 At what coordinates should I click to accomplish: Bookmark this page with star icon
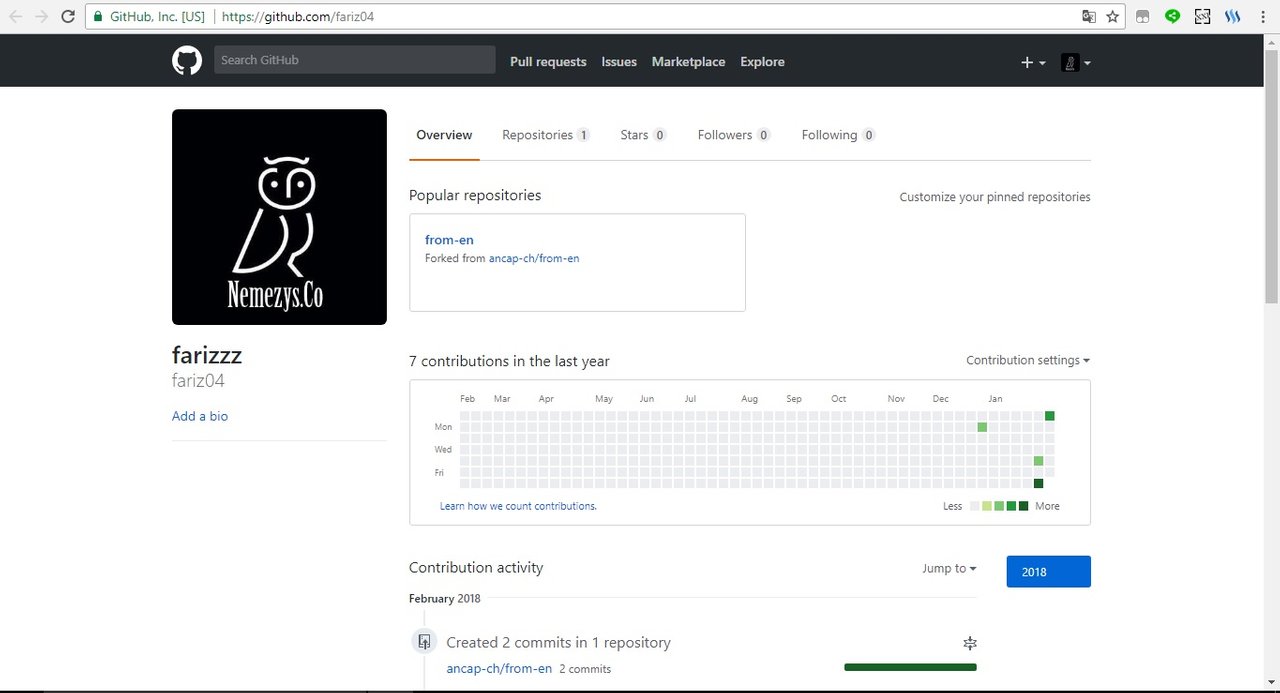[x=1112, y=17]
